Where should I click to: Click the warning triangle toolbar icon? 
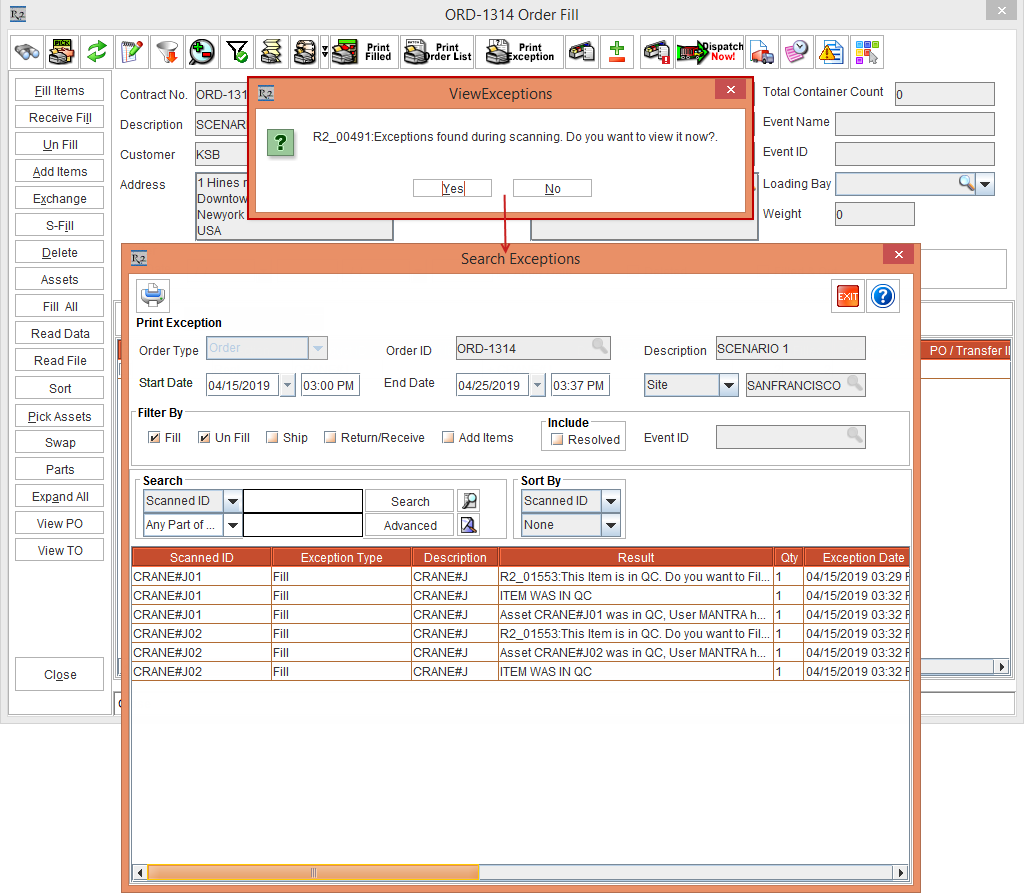(830, 51)
